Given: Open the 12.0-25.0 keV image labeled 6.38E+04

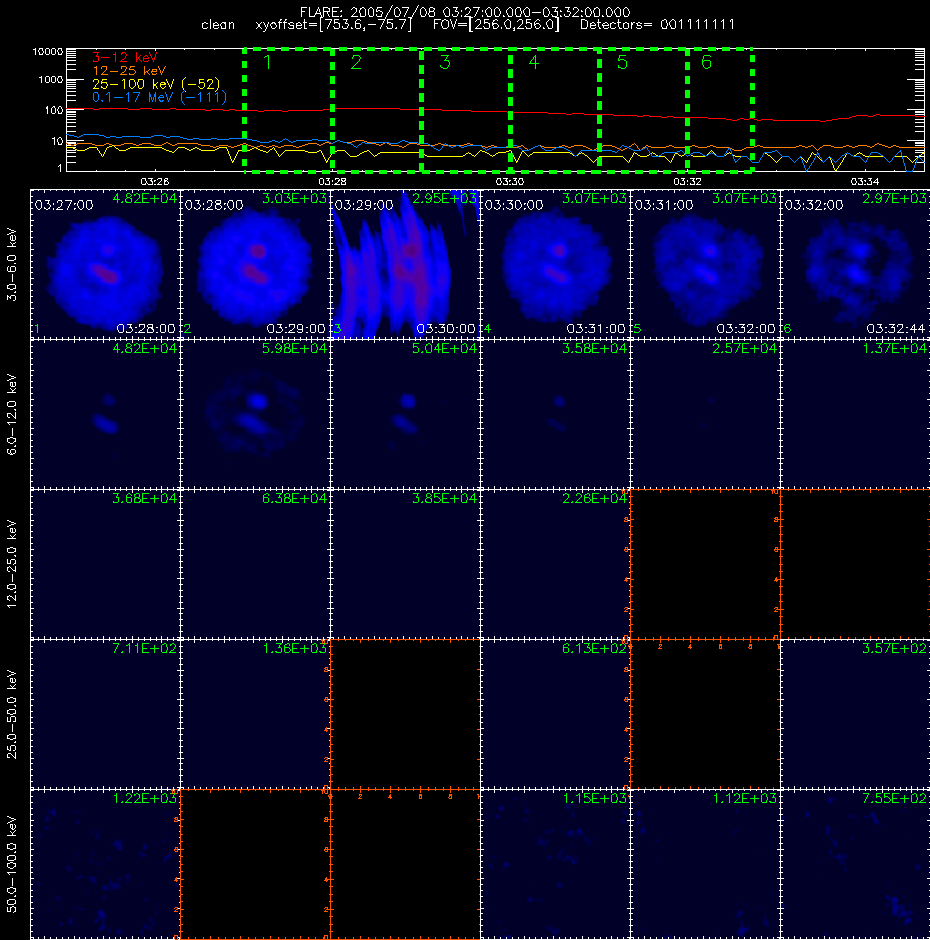Looking at the screenshot, I should click(x=255, y=564).
